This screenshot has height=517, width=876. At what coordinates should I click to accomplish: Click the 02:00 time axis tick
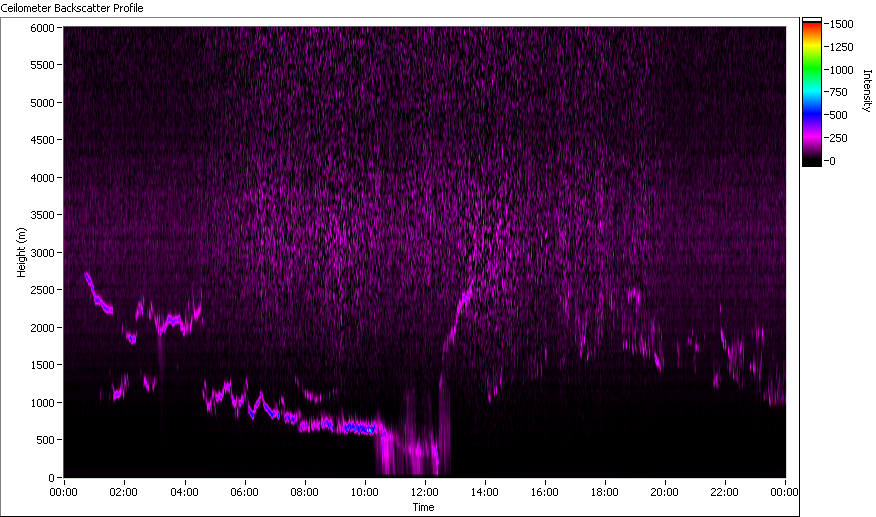[123, 492]
